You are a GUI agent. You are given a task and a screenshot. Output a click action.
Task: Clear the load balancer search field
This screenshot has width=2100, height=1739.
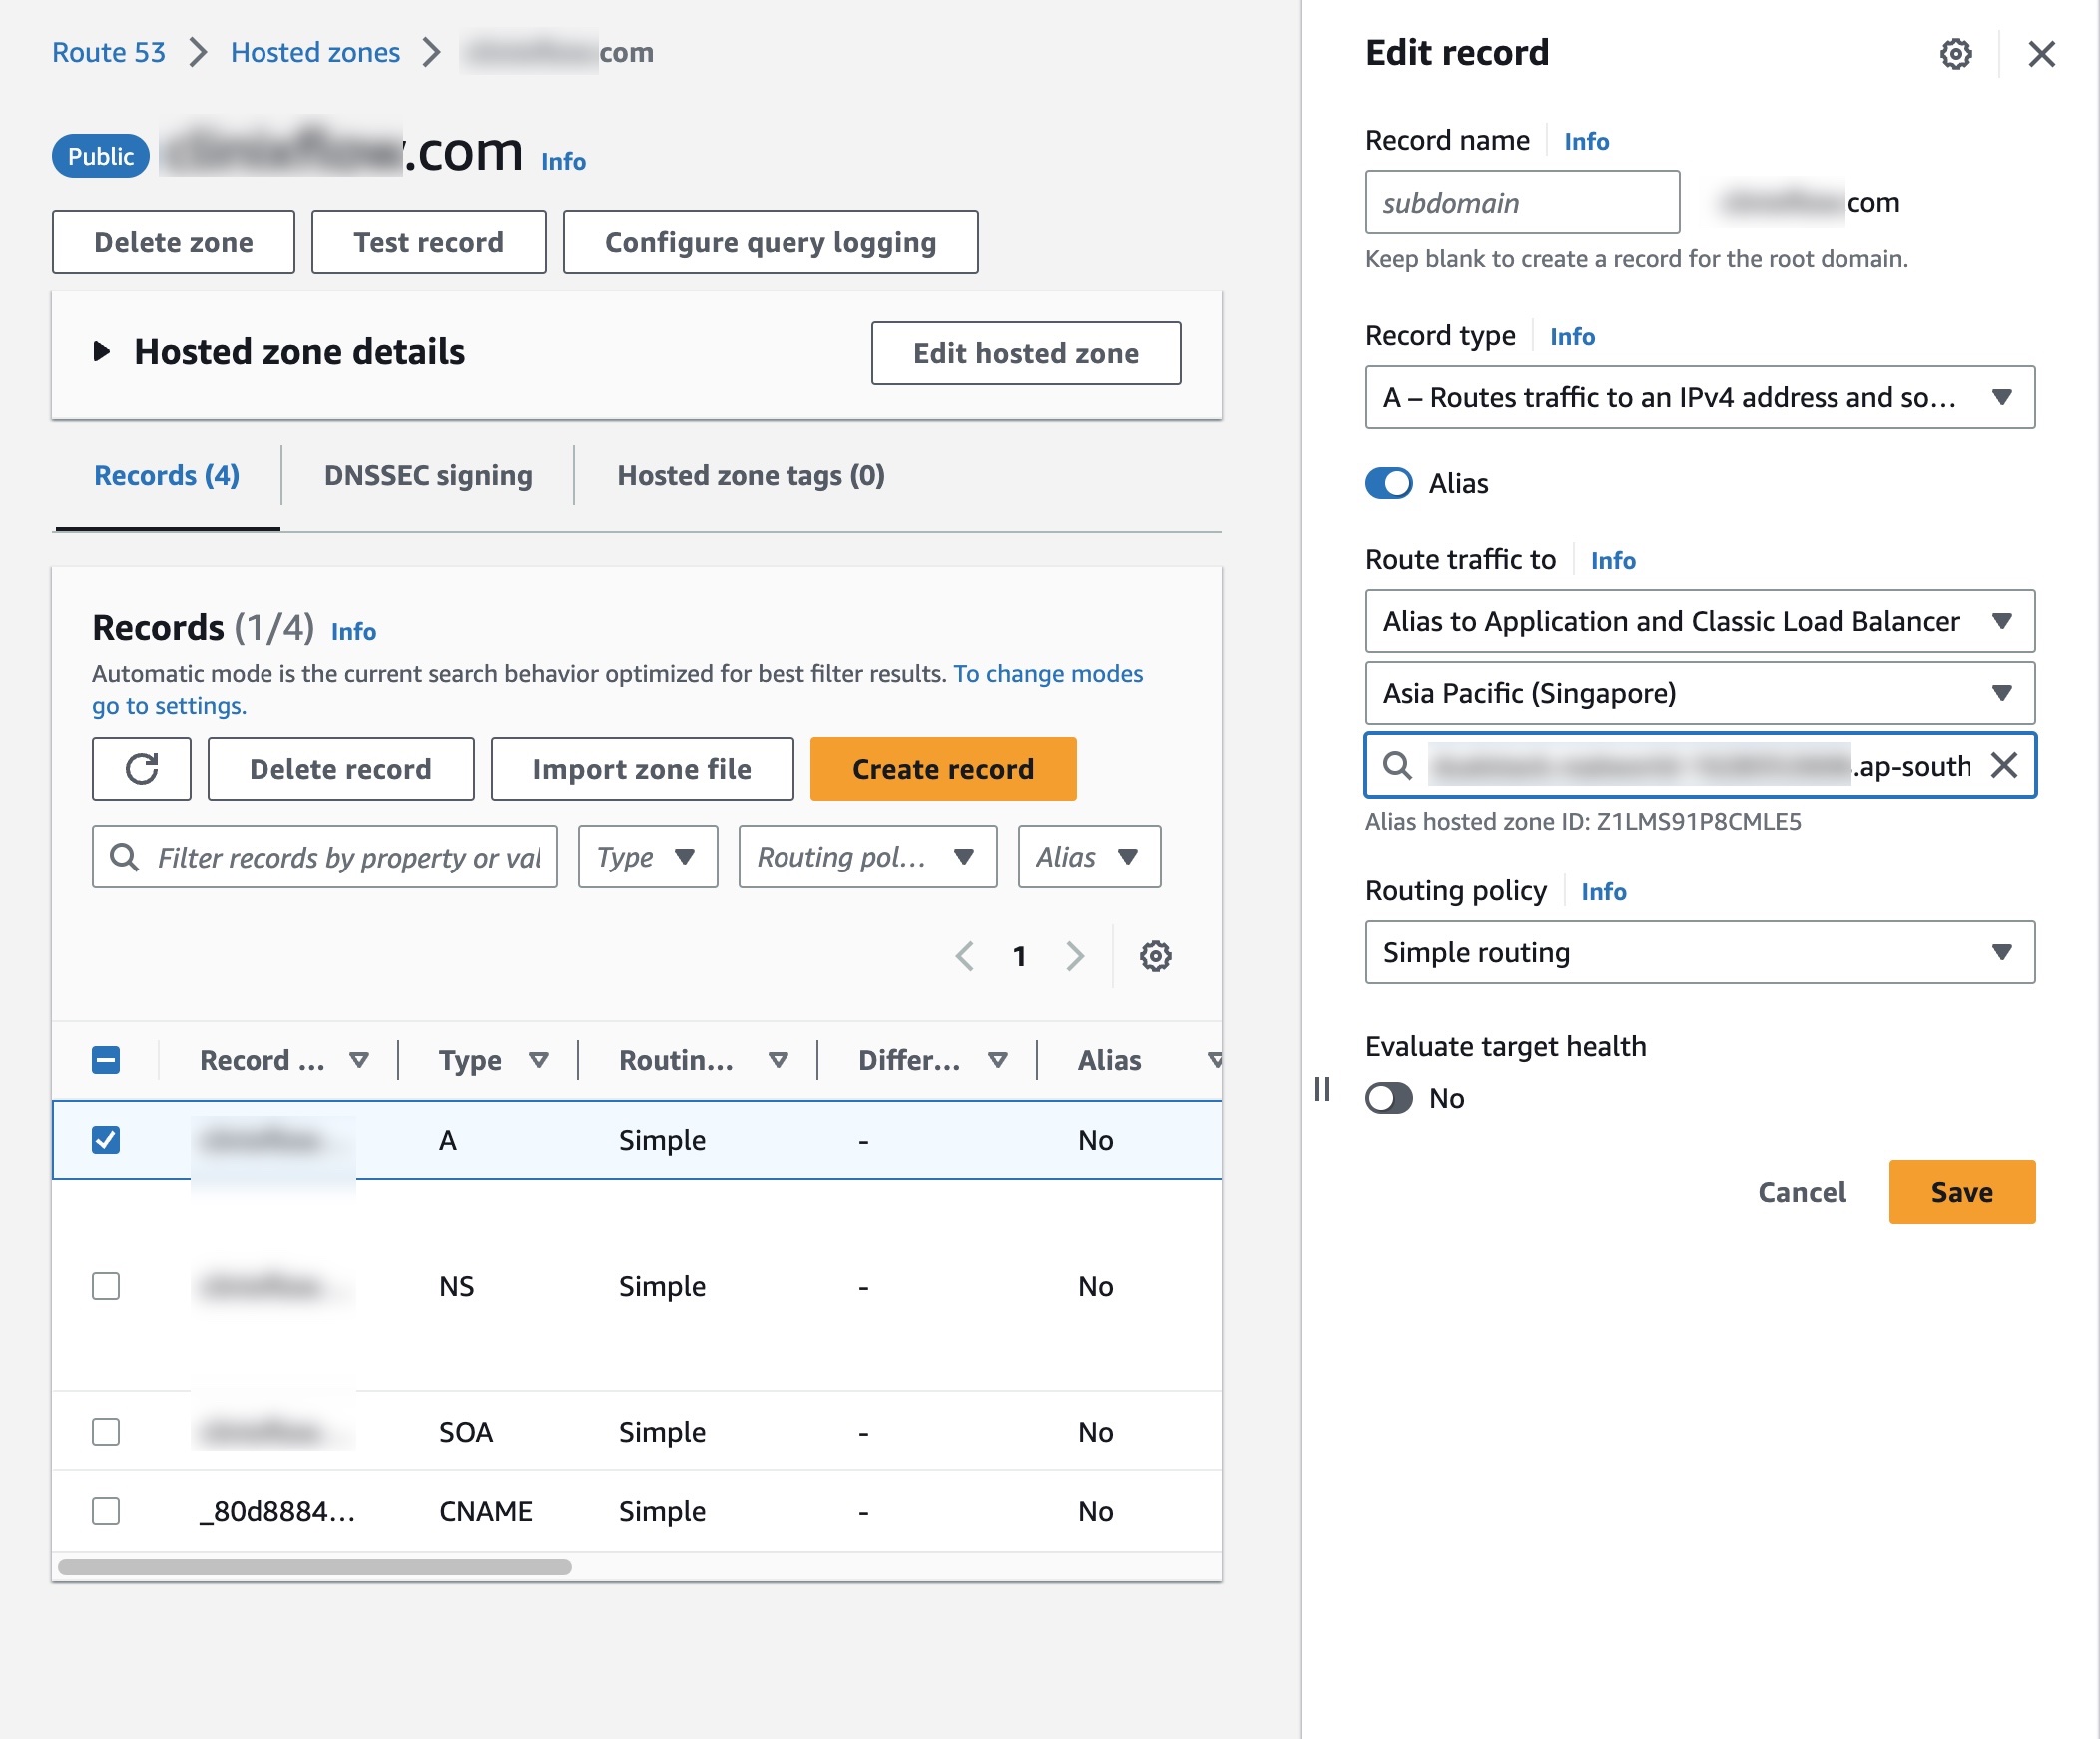tap(2004, 765)
